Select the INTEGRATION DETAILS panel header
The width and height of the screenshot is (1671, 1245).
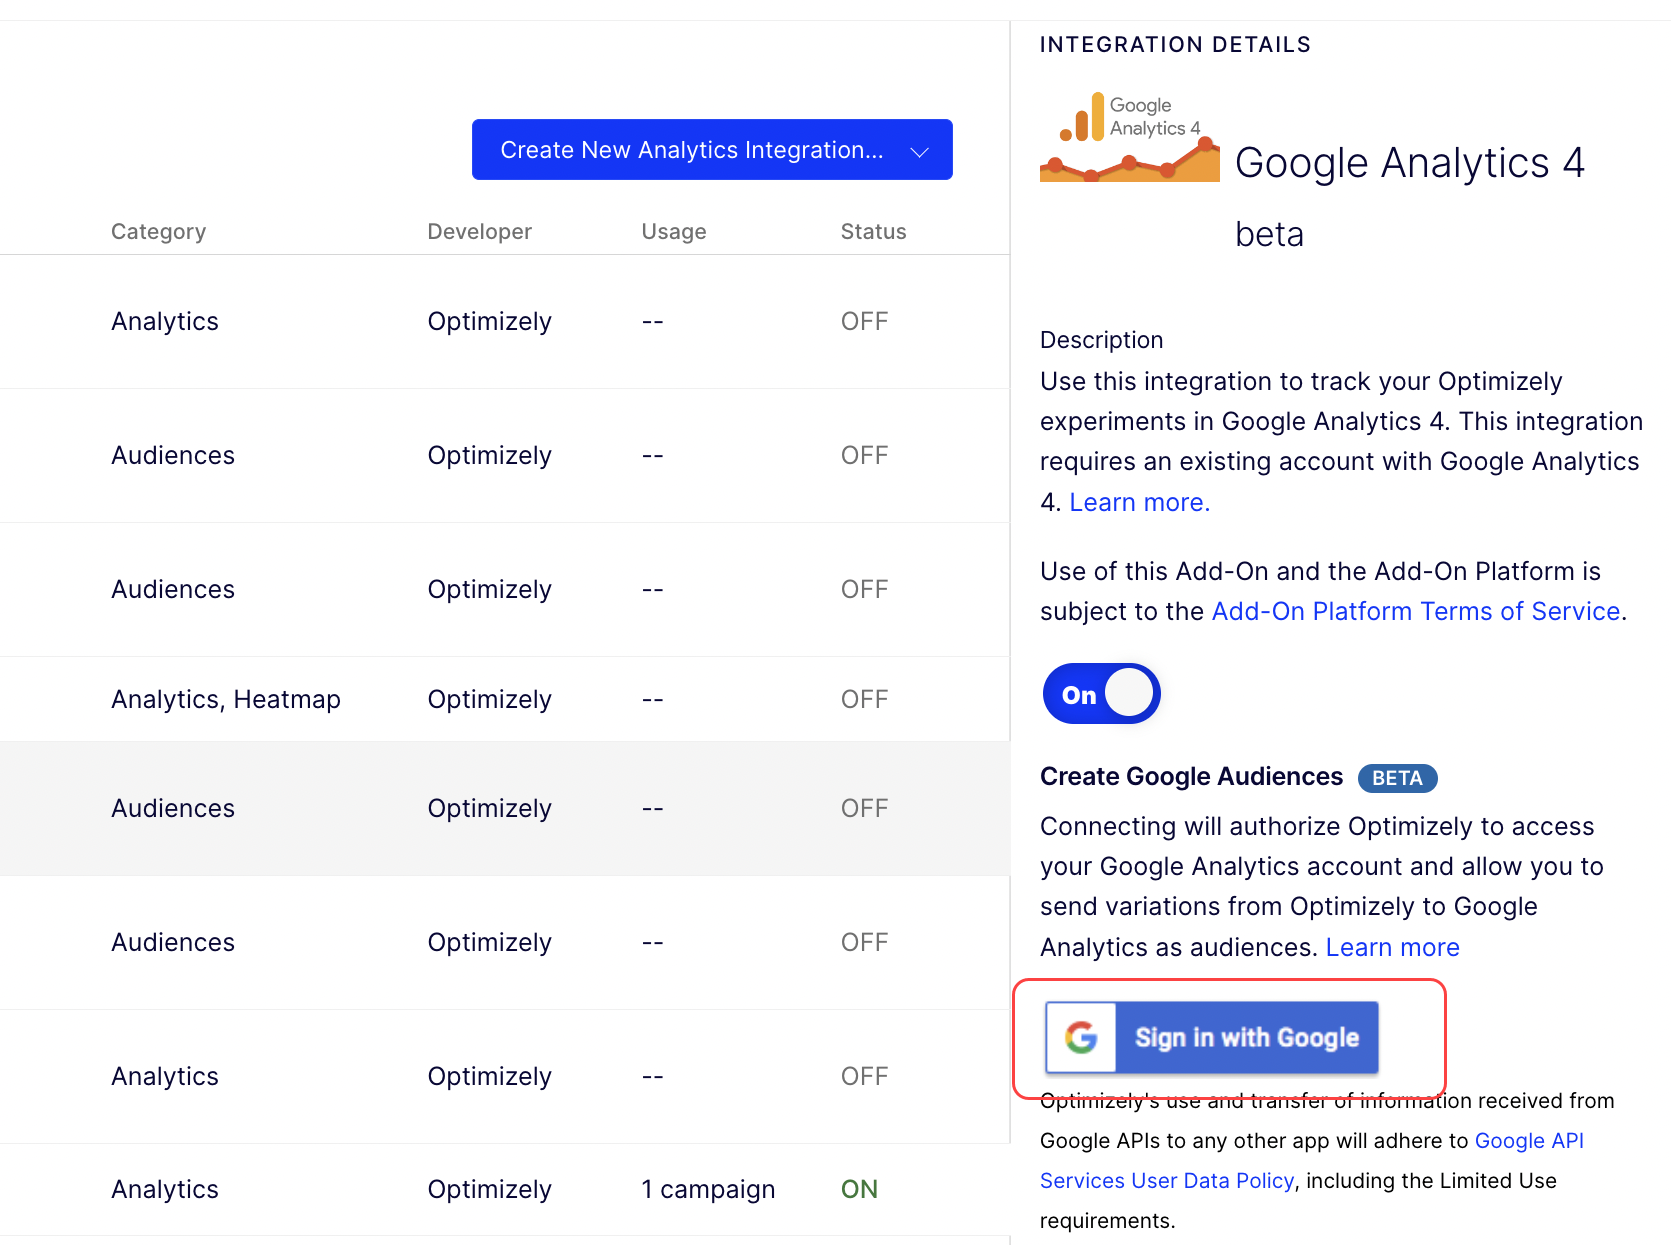click(x=1174, y=44)
